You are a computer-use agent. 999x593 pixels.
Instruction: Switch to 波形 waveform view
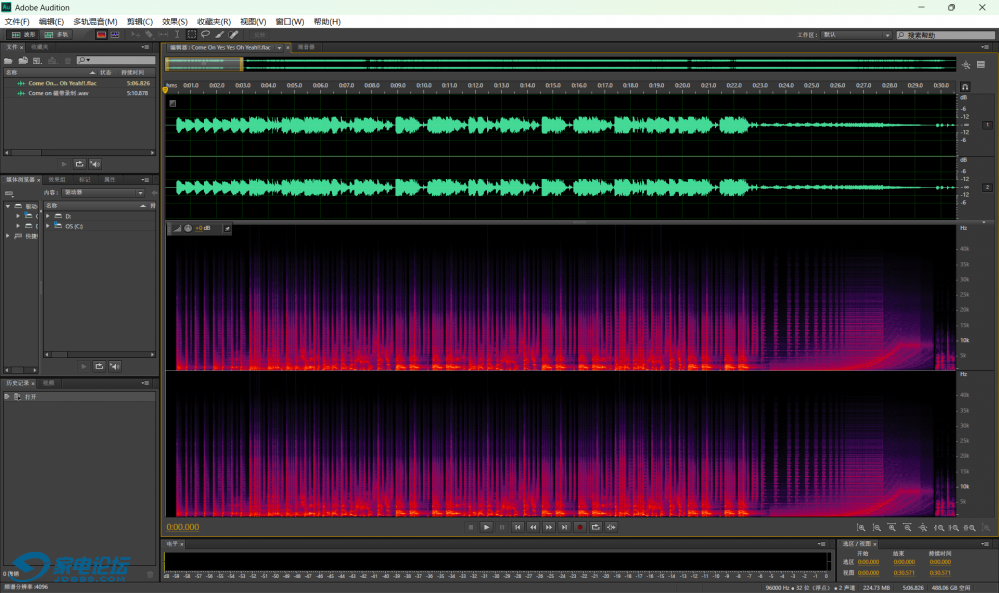click(x=23, y=34)
